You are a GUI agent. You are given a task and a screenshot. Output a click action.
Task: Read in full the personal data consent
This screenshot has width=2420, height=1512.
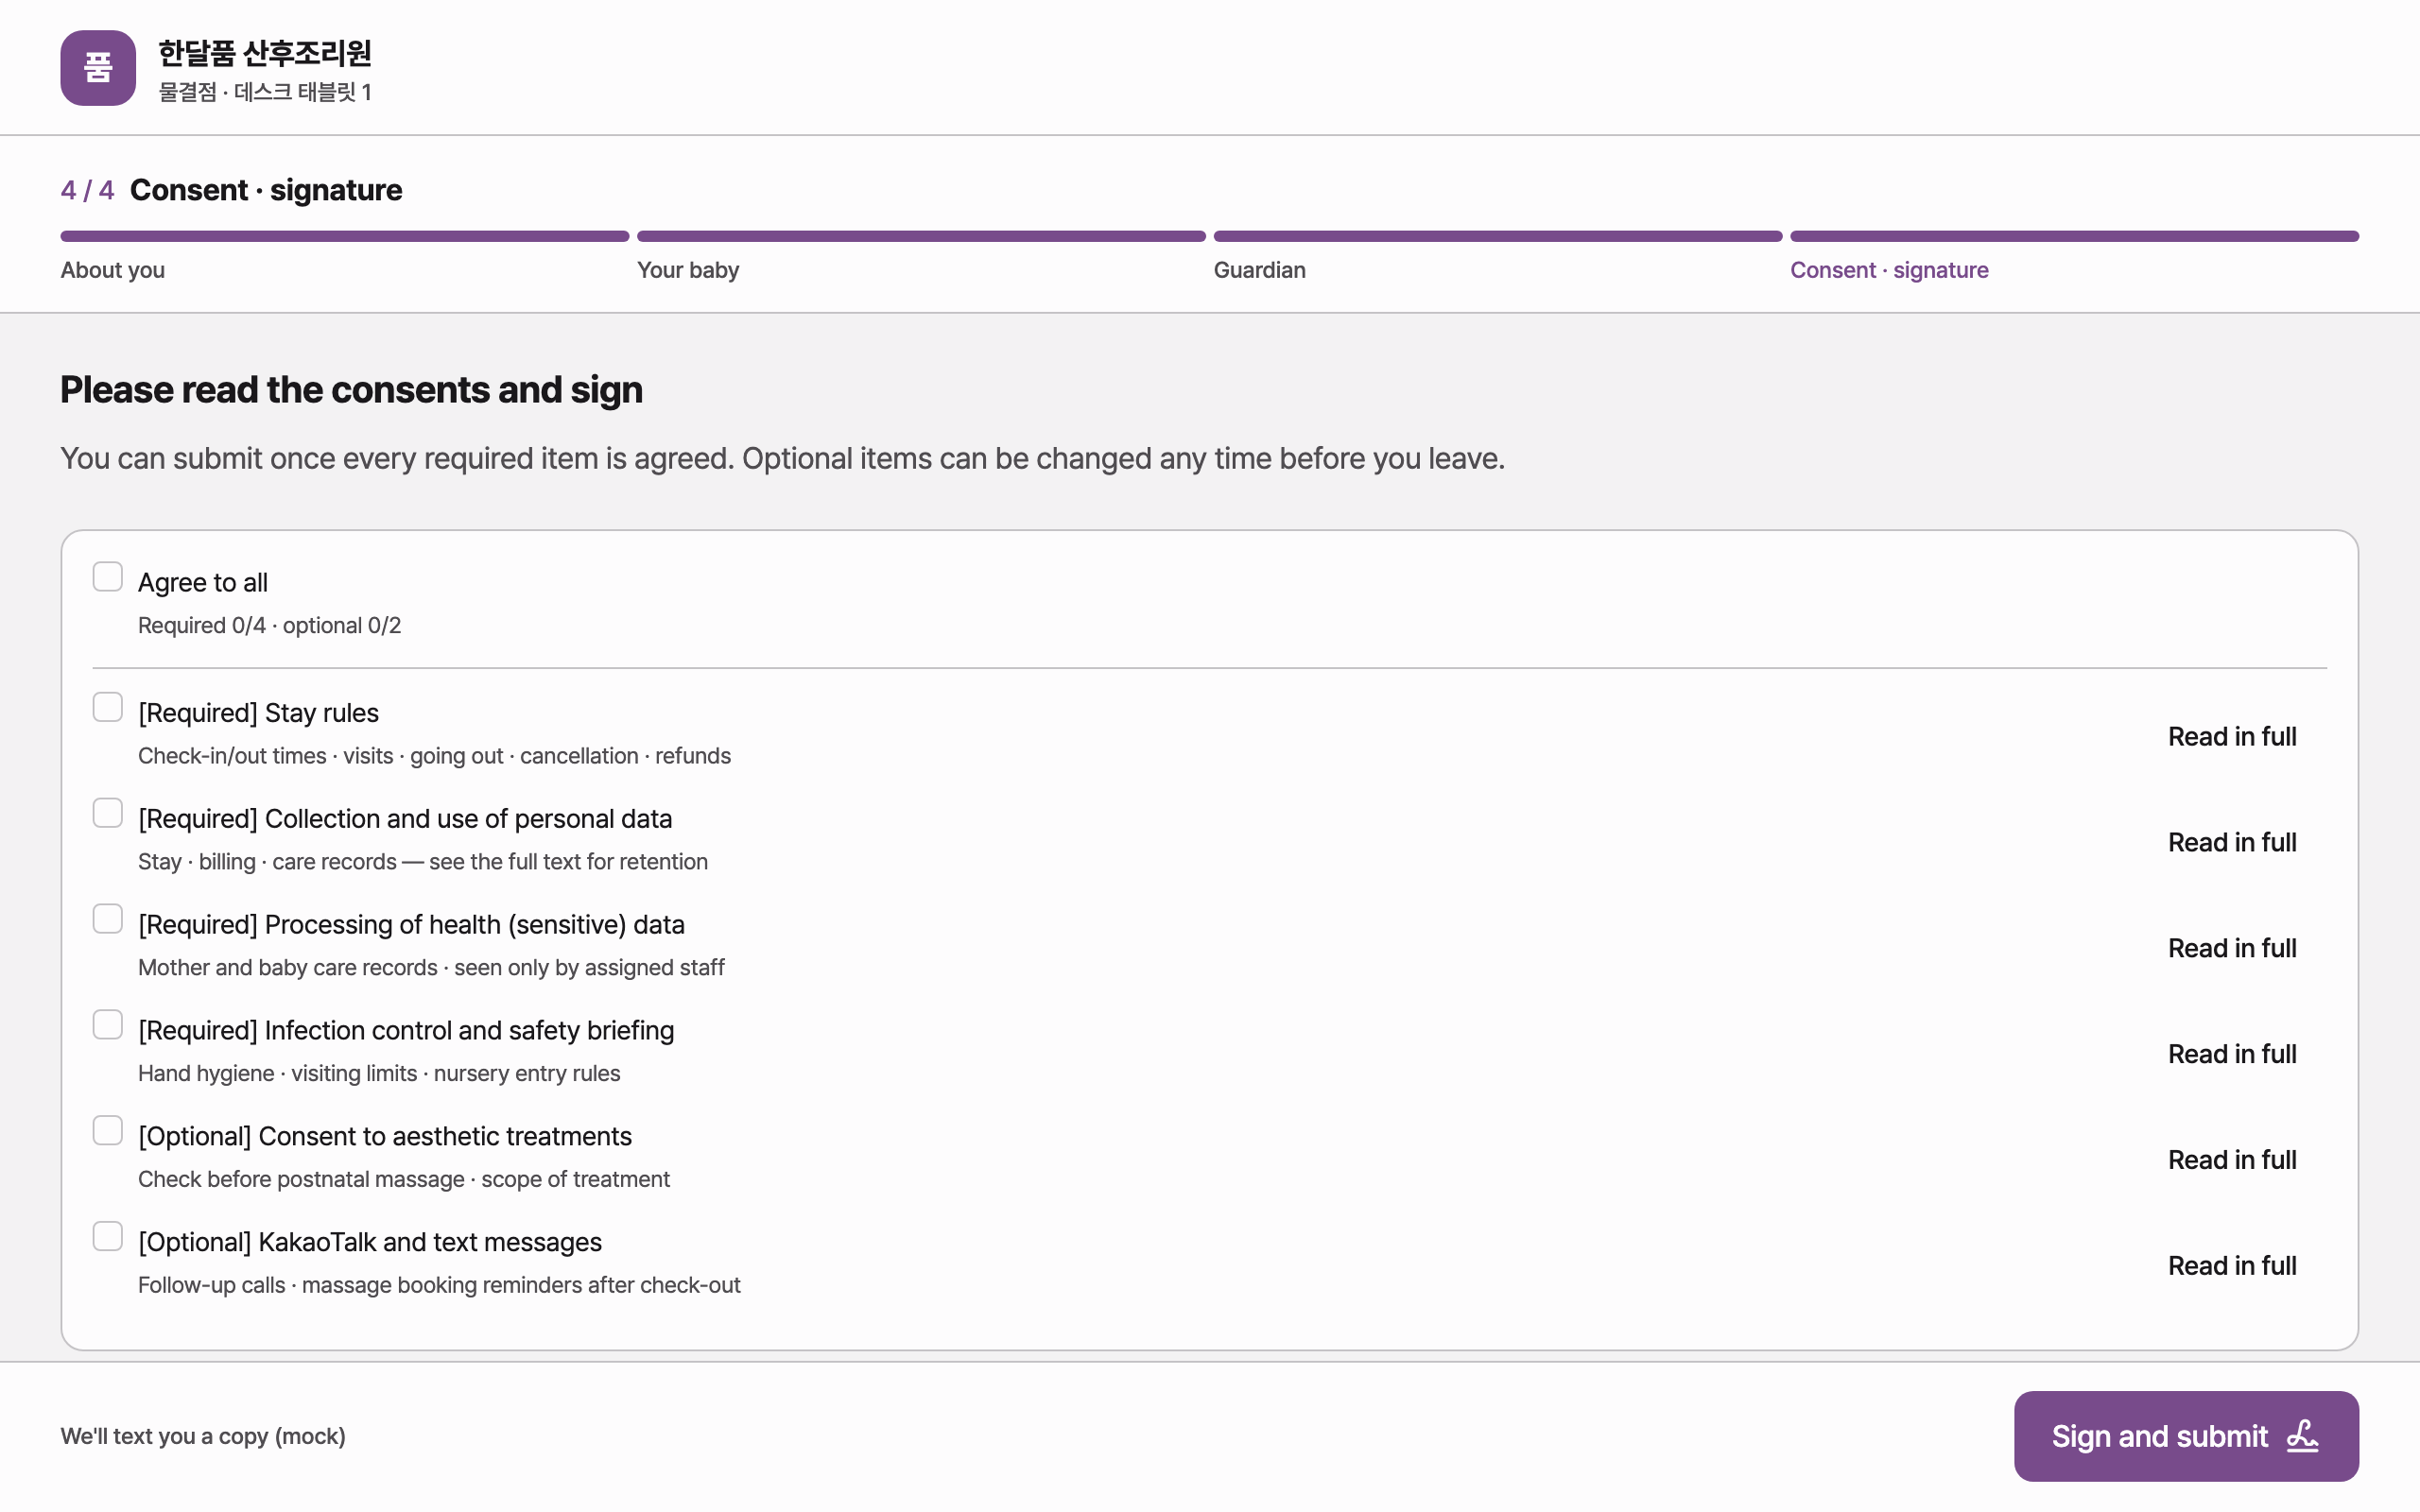tap(2232, 843)
